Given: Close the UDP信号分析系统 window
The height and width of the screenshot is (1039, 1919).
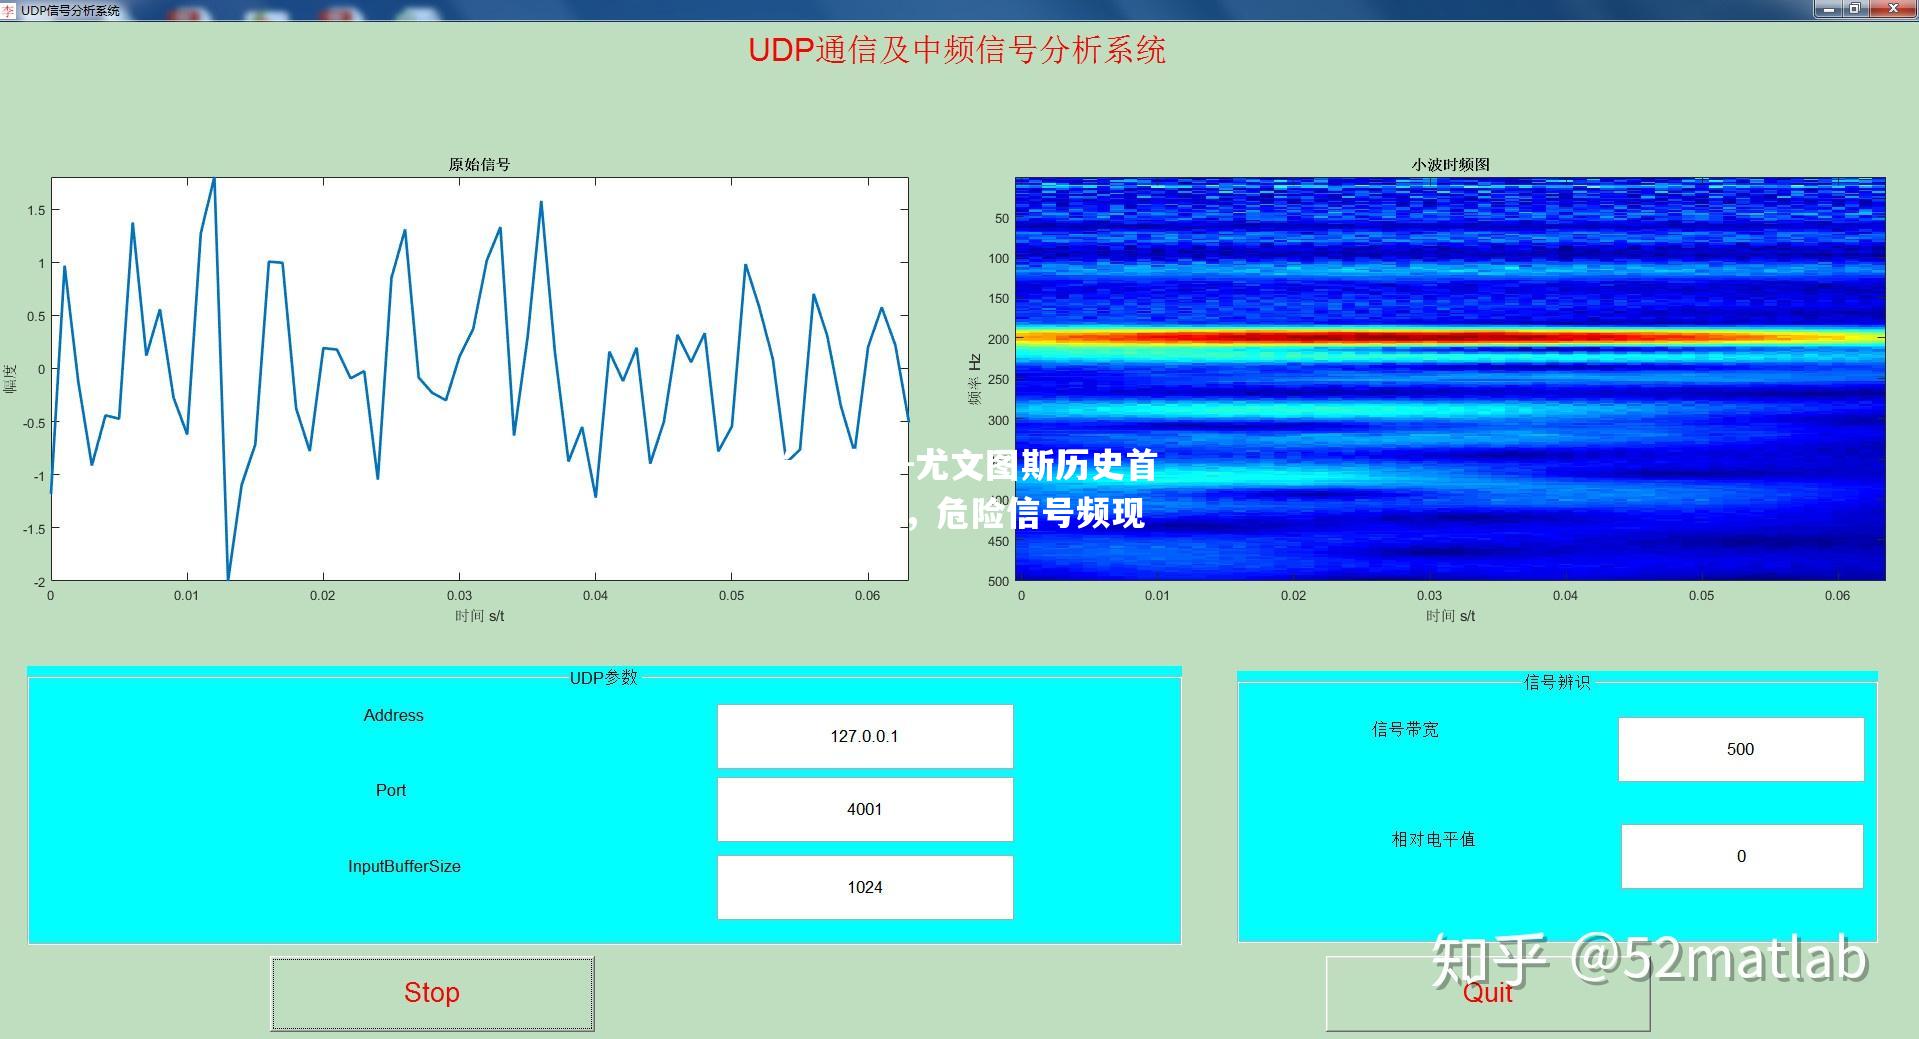Looking at the screenshot, I should point(1892,9).
